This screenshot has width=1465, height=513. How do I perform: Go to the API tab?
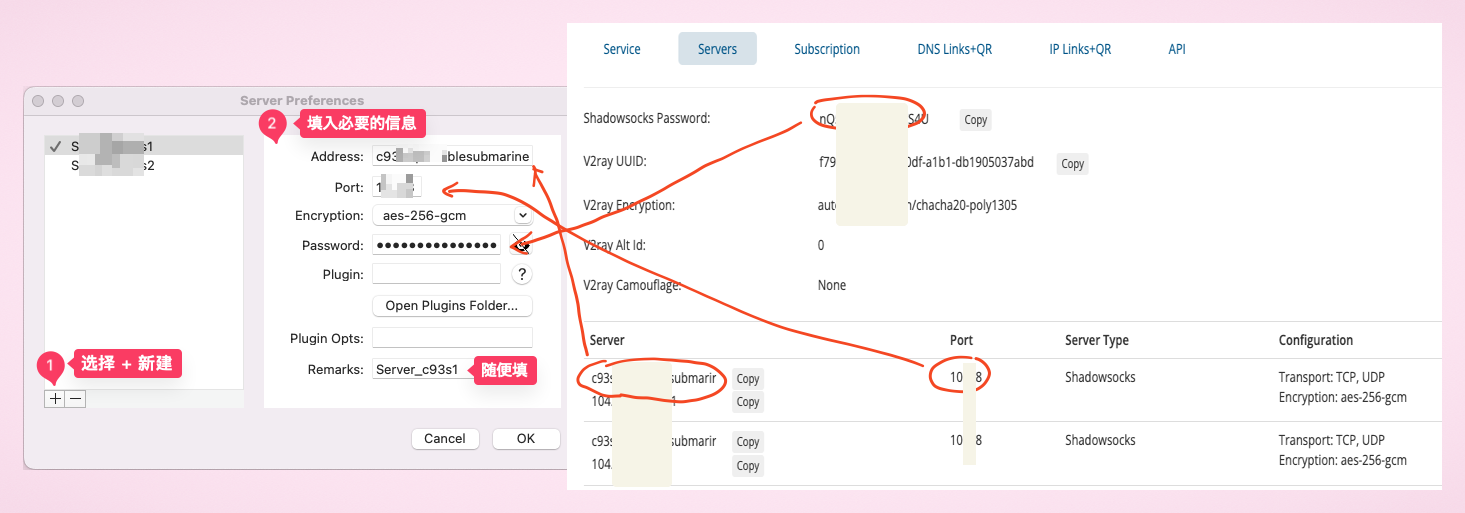tap(1177, 49)
